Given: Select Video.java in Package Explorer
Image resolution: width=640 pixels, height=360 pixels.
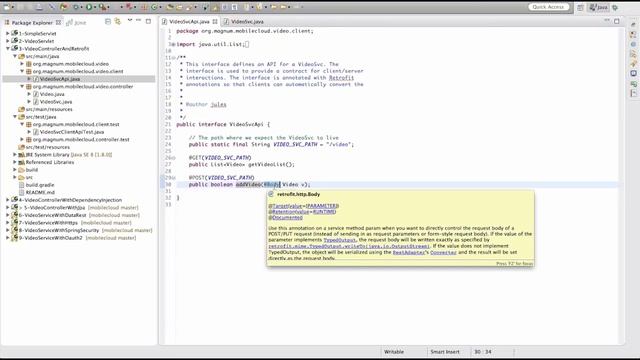Looking at the screenshot, I should coord(52,94).
